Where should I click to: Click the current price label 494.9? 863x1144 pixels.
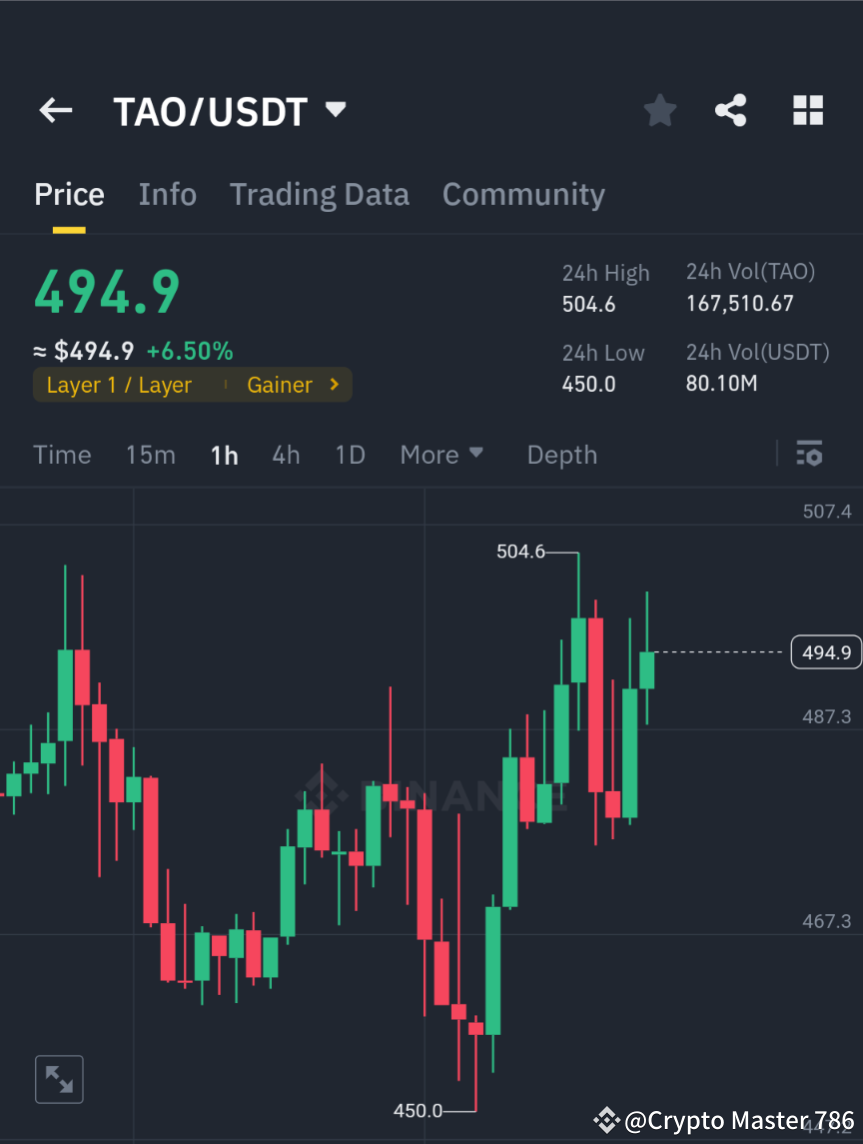(826, 651)
